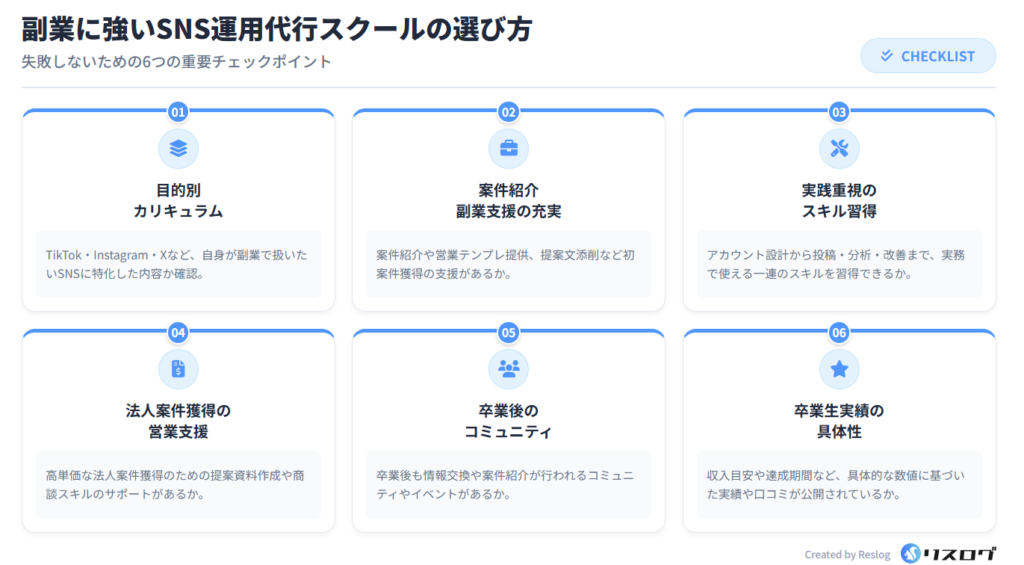
Task: Click the briefcase icon in card 02
Action: [x=508, y=149]
